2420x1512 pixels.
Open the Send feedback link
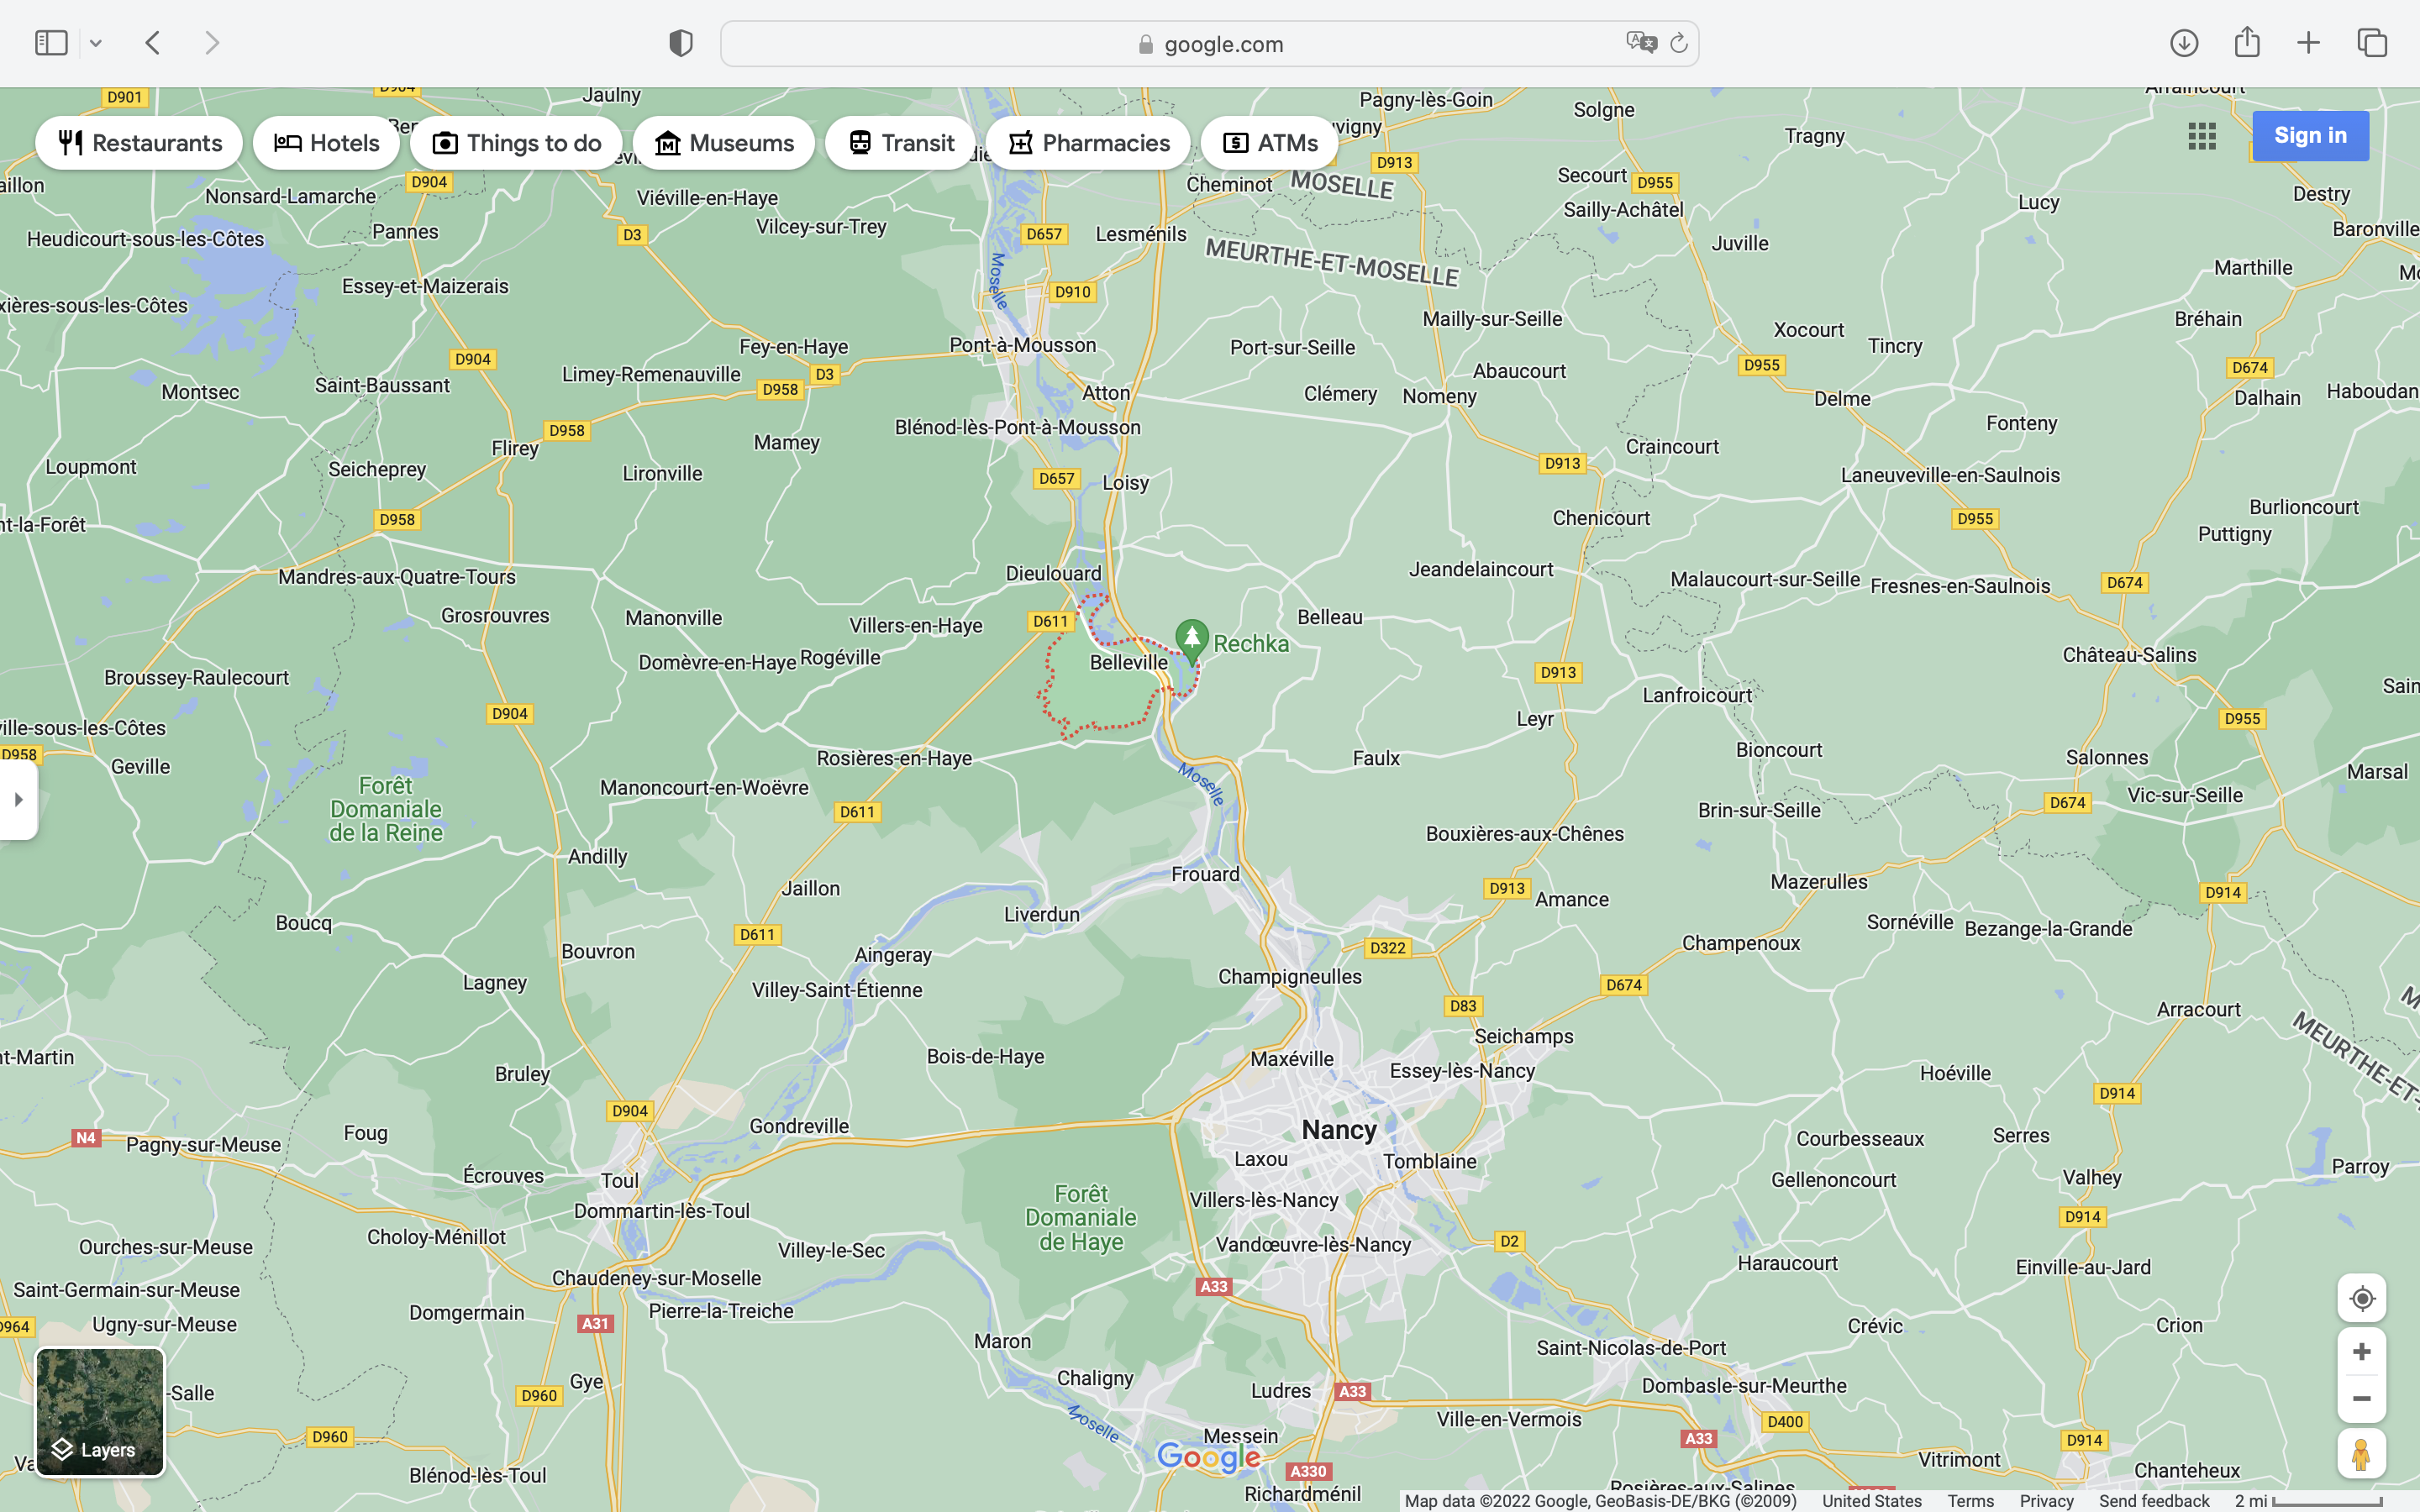click(x=2154, y=1501)
